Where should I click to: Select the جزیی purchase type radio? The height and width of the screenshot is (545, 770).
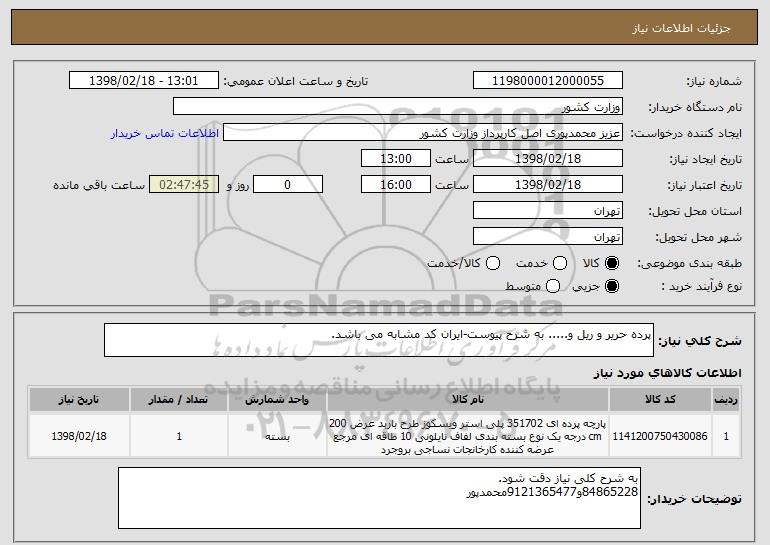[612, 286]
